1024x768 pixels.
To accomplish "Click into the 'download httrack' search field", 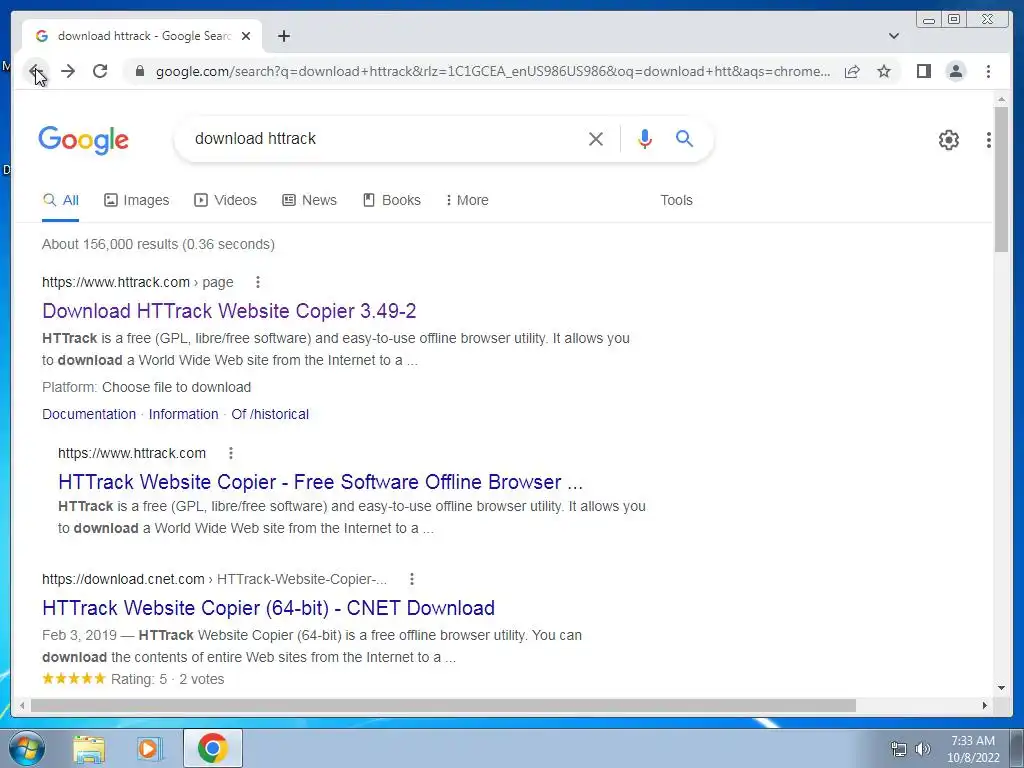I will click(385, 138).
